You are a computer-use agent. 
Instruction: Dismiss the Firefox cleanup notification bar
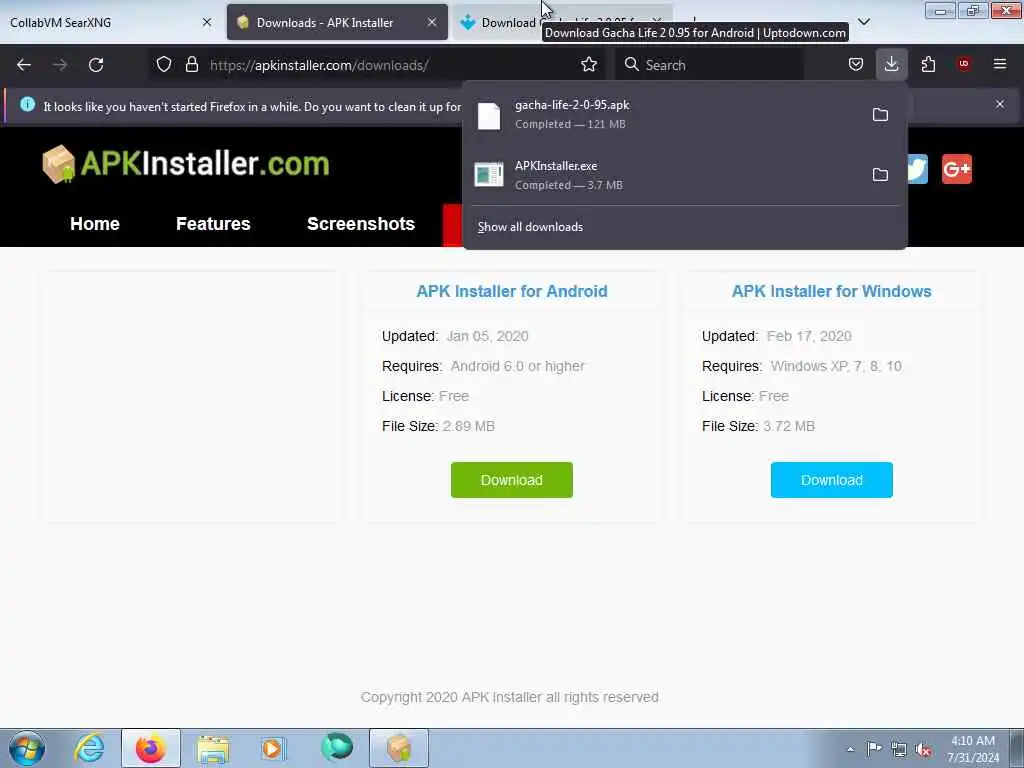(x=999, y=104)
